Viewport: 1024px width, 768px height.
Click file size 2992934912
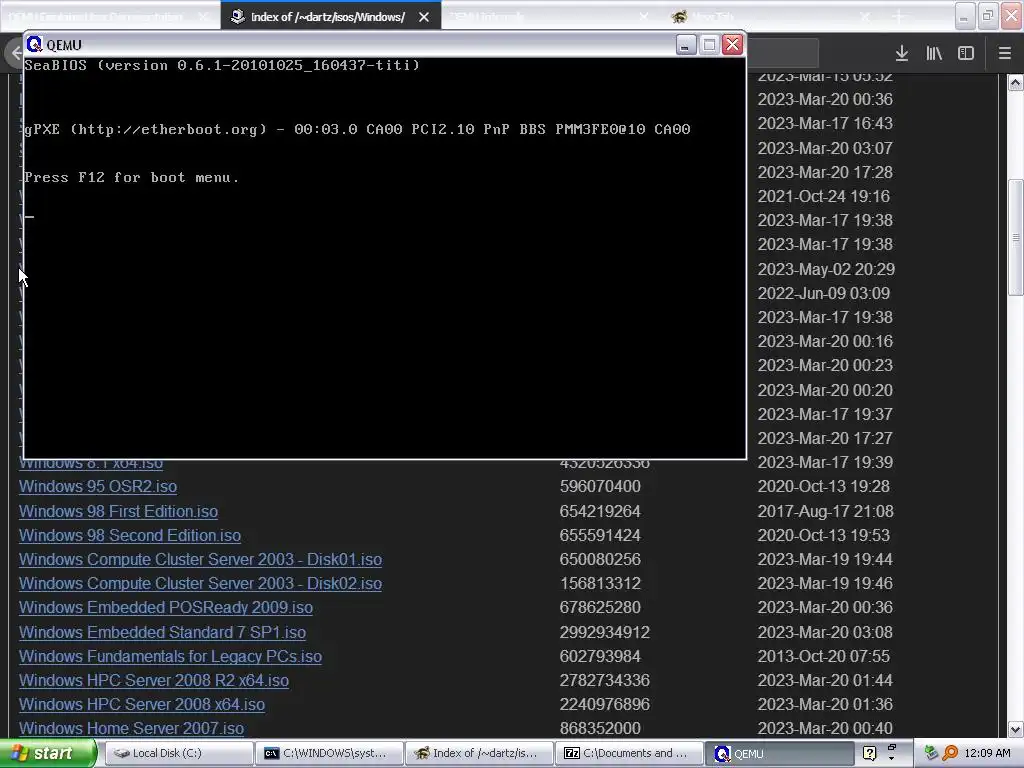tap(605, 632)
